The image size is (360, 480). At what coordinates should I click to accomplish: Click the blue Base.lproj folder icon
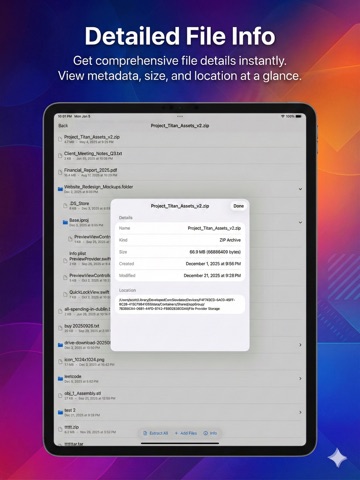[x=65, y=222]
